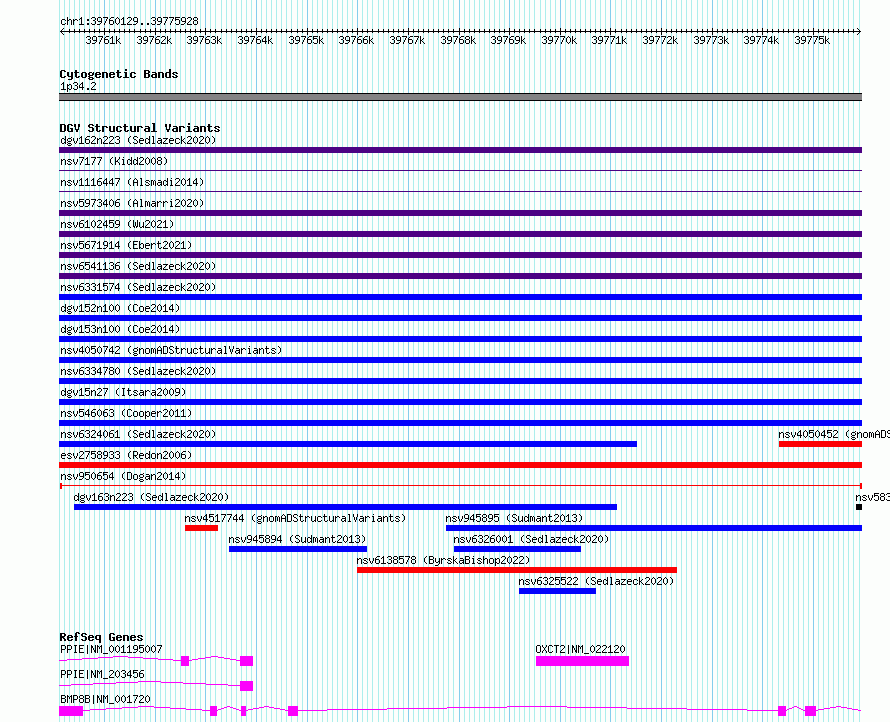Select nsv950654 (Dogan2014) label
Viewport: 890px width, 722px height.
pyautogui.click(x=123, y=476)
